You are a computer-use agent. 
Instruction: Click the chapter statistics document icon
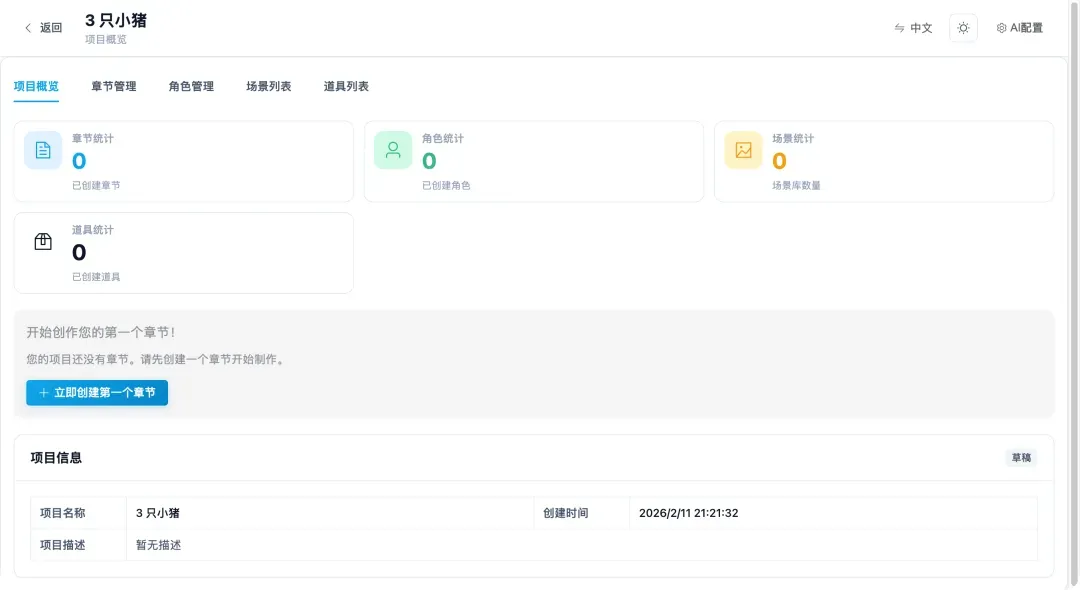click(43, 150)
